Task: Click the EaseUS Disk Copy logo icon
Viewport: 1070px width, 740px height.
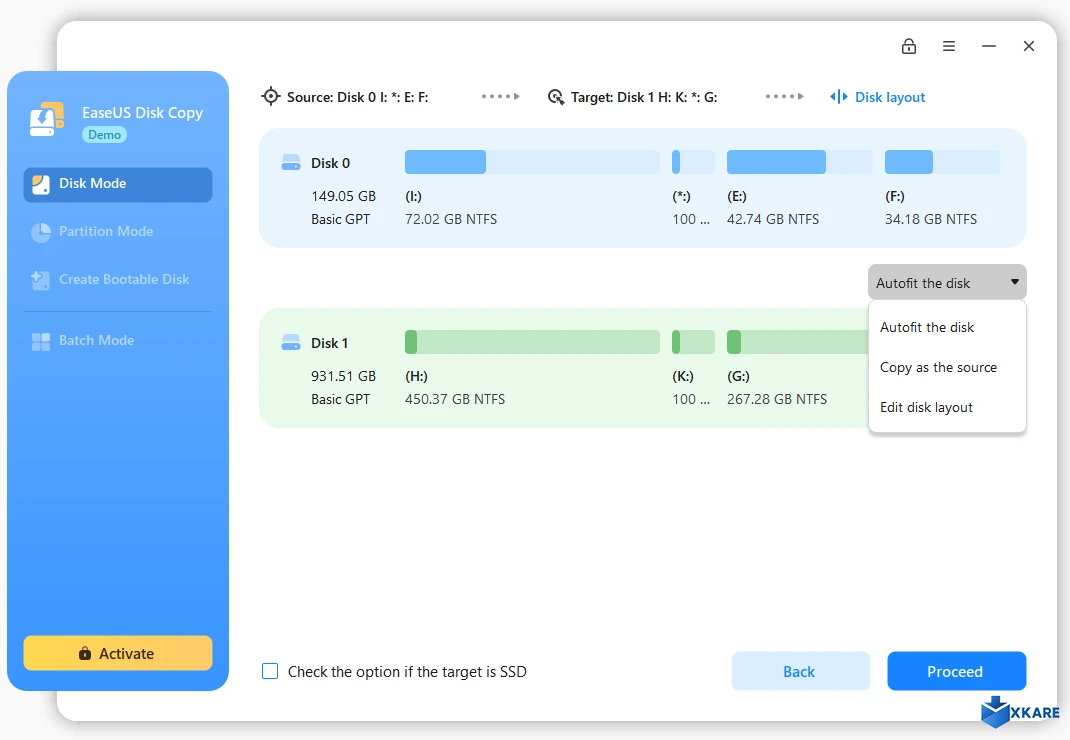Action: [x=47, y=119]
